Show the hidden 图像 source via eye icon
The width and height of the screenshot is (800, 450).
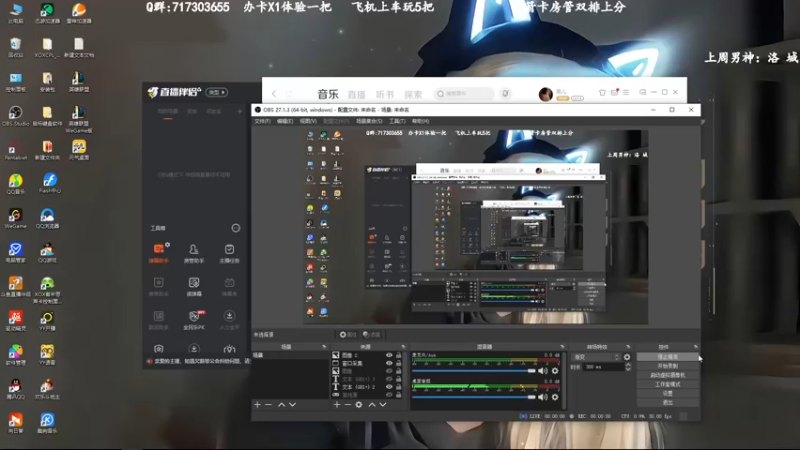pyautogui.click(x=389, y=371)
